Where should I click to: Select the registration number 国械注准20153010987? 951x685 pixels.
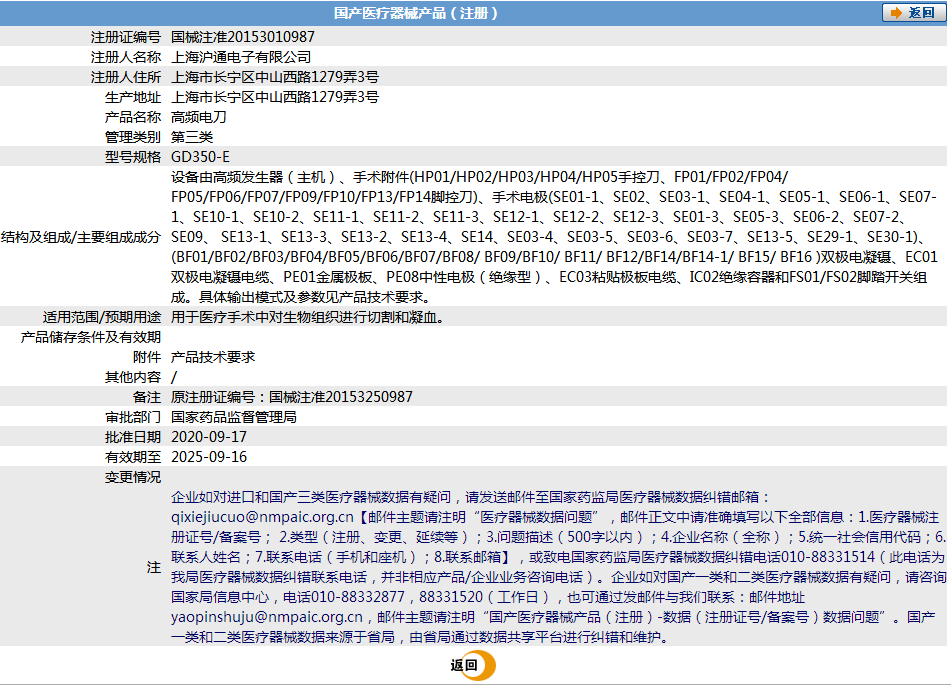coord(243,37)
